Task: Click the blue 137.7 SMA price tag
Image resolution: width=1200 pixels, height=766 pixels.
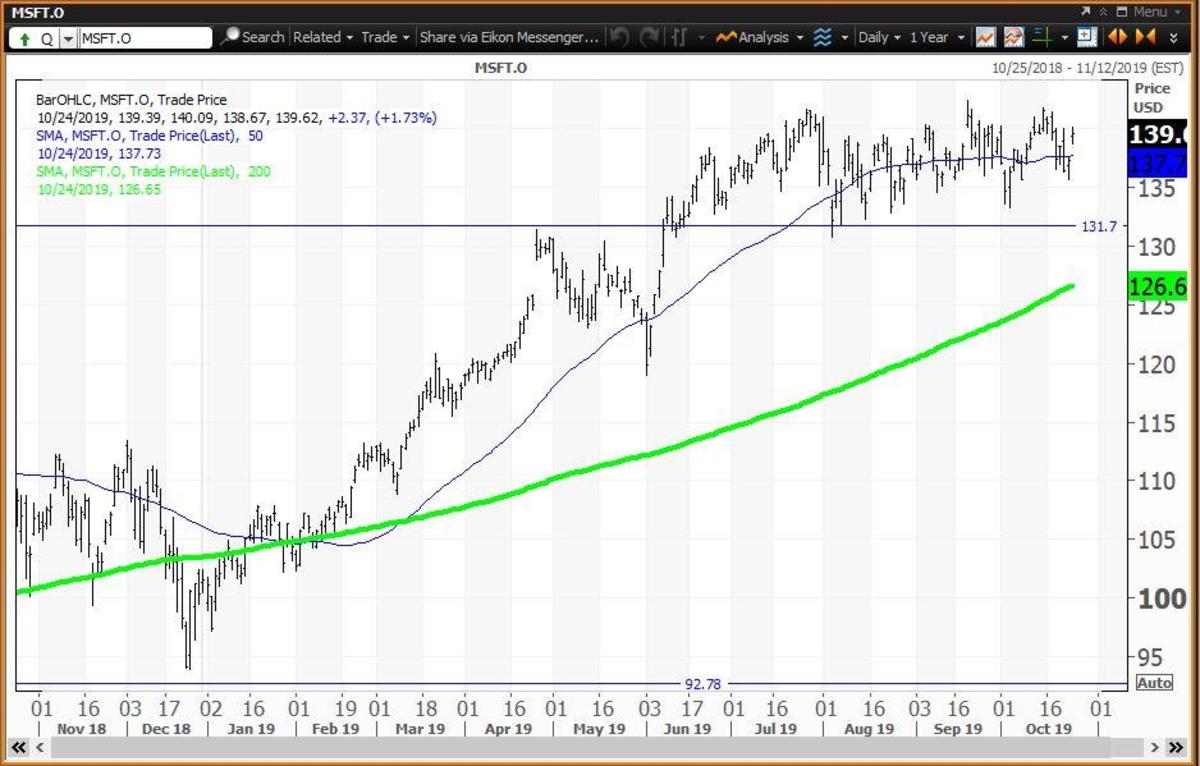Action: [1159, 164]
